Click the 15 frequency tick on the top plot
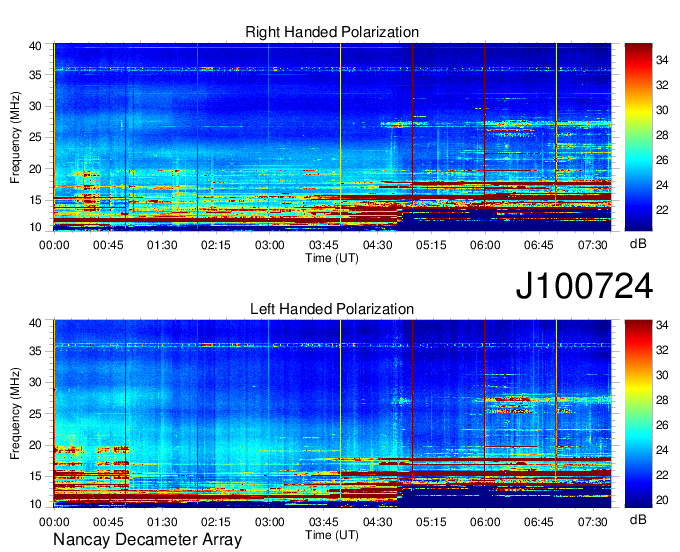Screen dimensions: 680x552 (x=35, y=200)
